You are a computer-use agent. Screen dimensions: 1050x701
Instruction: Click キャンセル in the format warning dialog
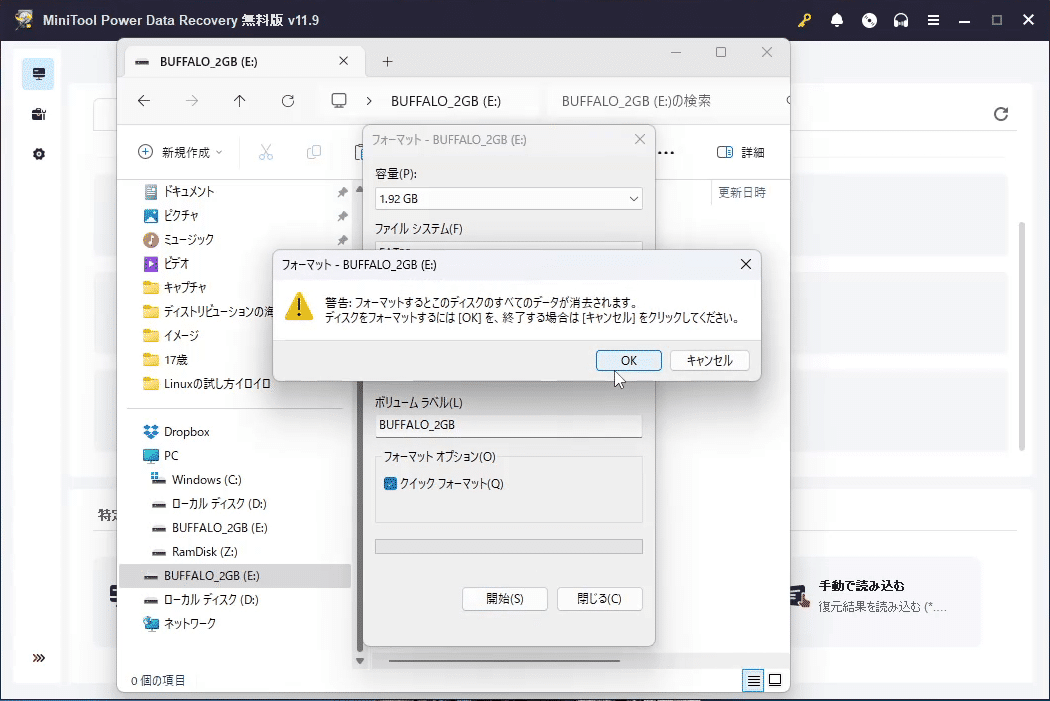click(709, 360)
